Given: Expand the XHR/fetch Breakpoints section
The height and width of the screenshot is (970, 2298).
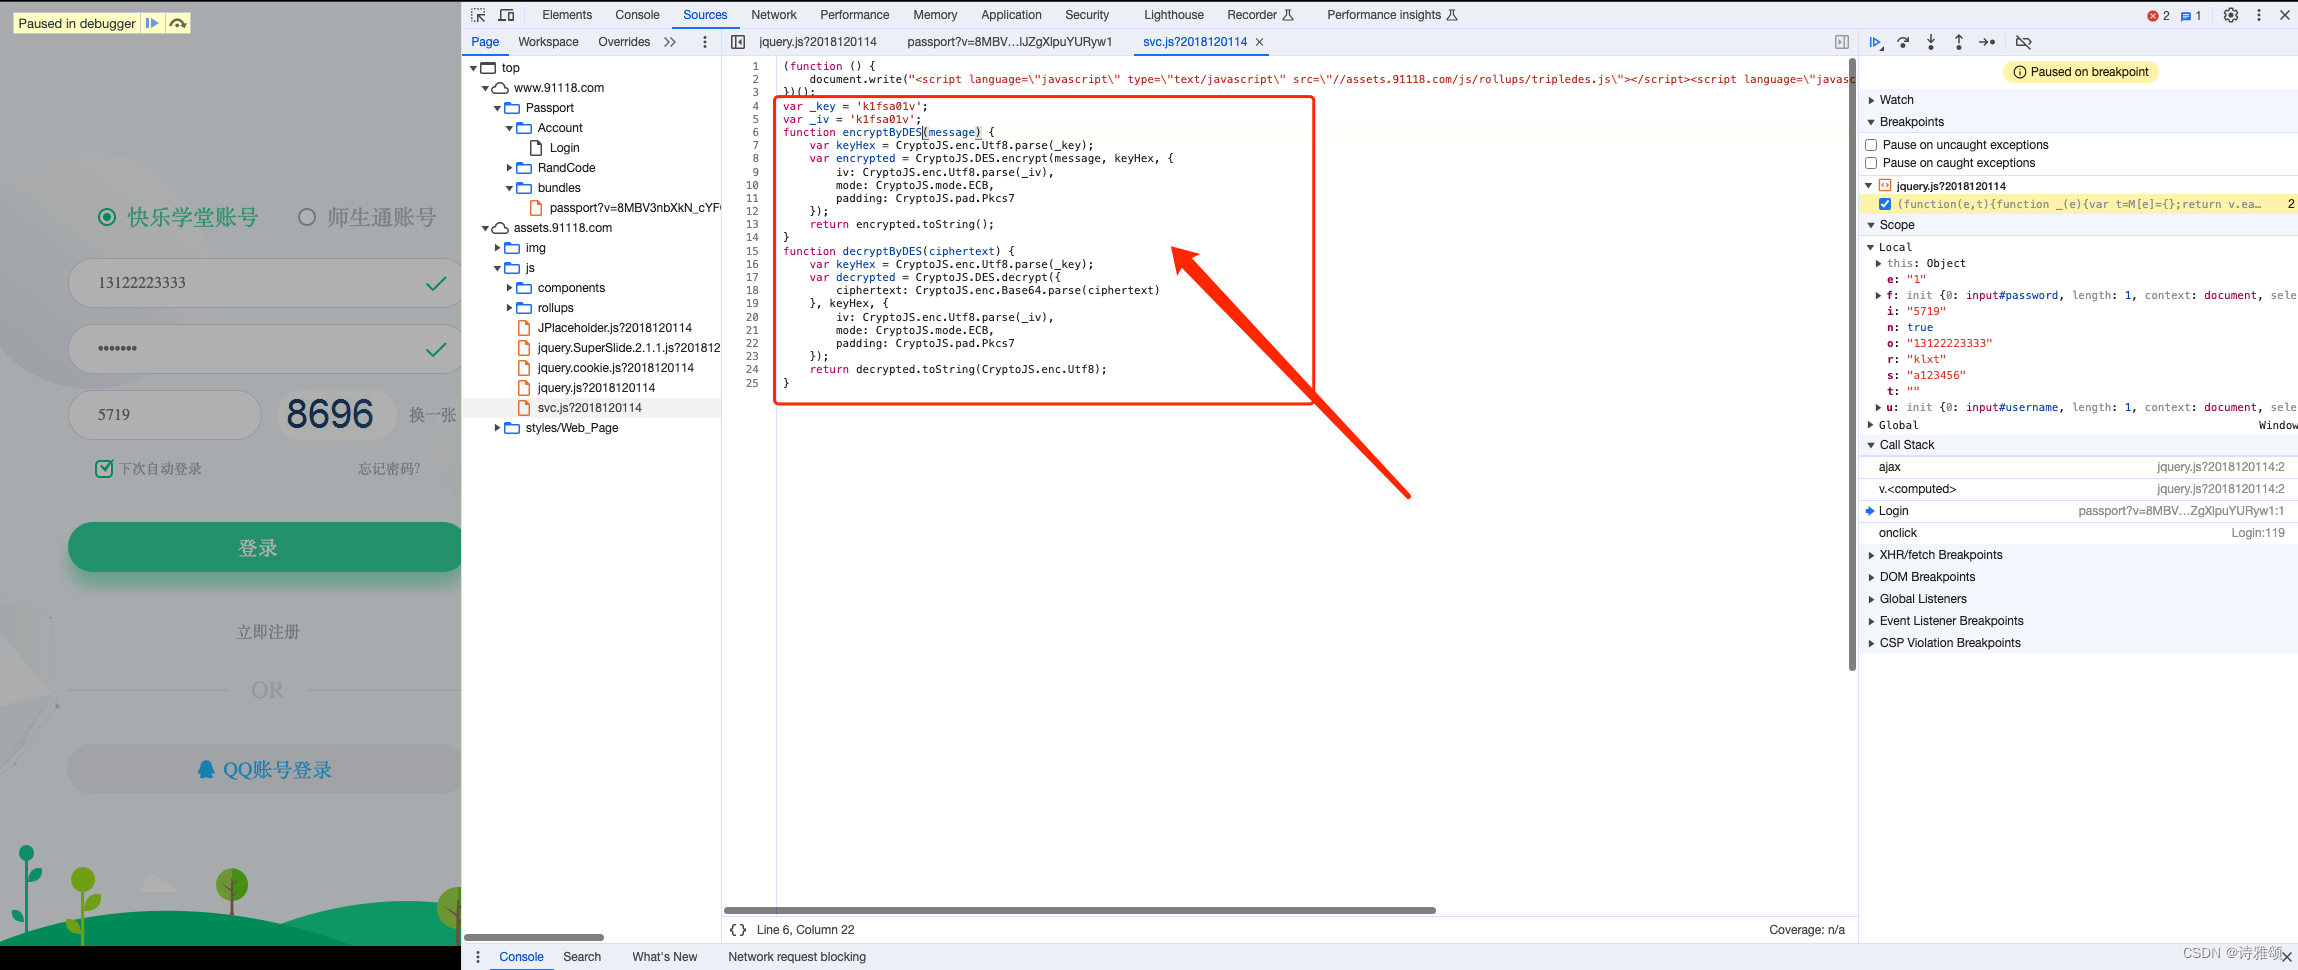Looking at the screenshot, I should [x=1871, y=555].
